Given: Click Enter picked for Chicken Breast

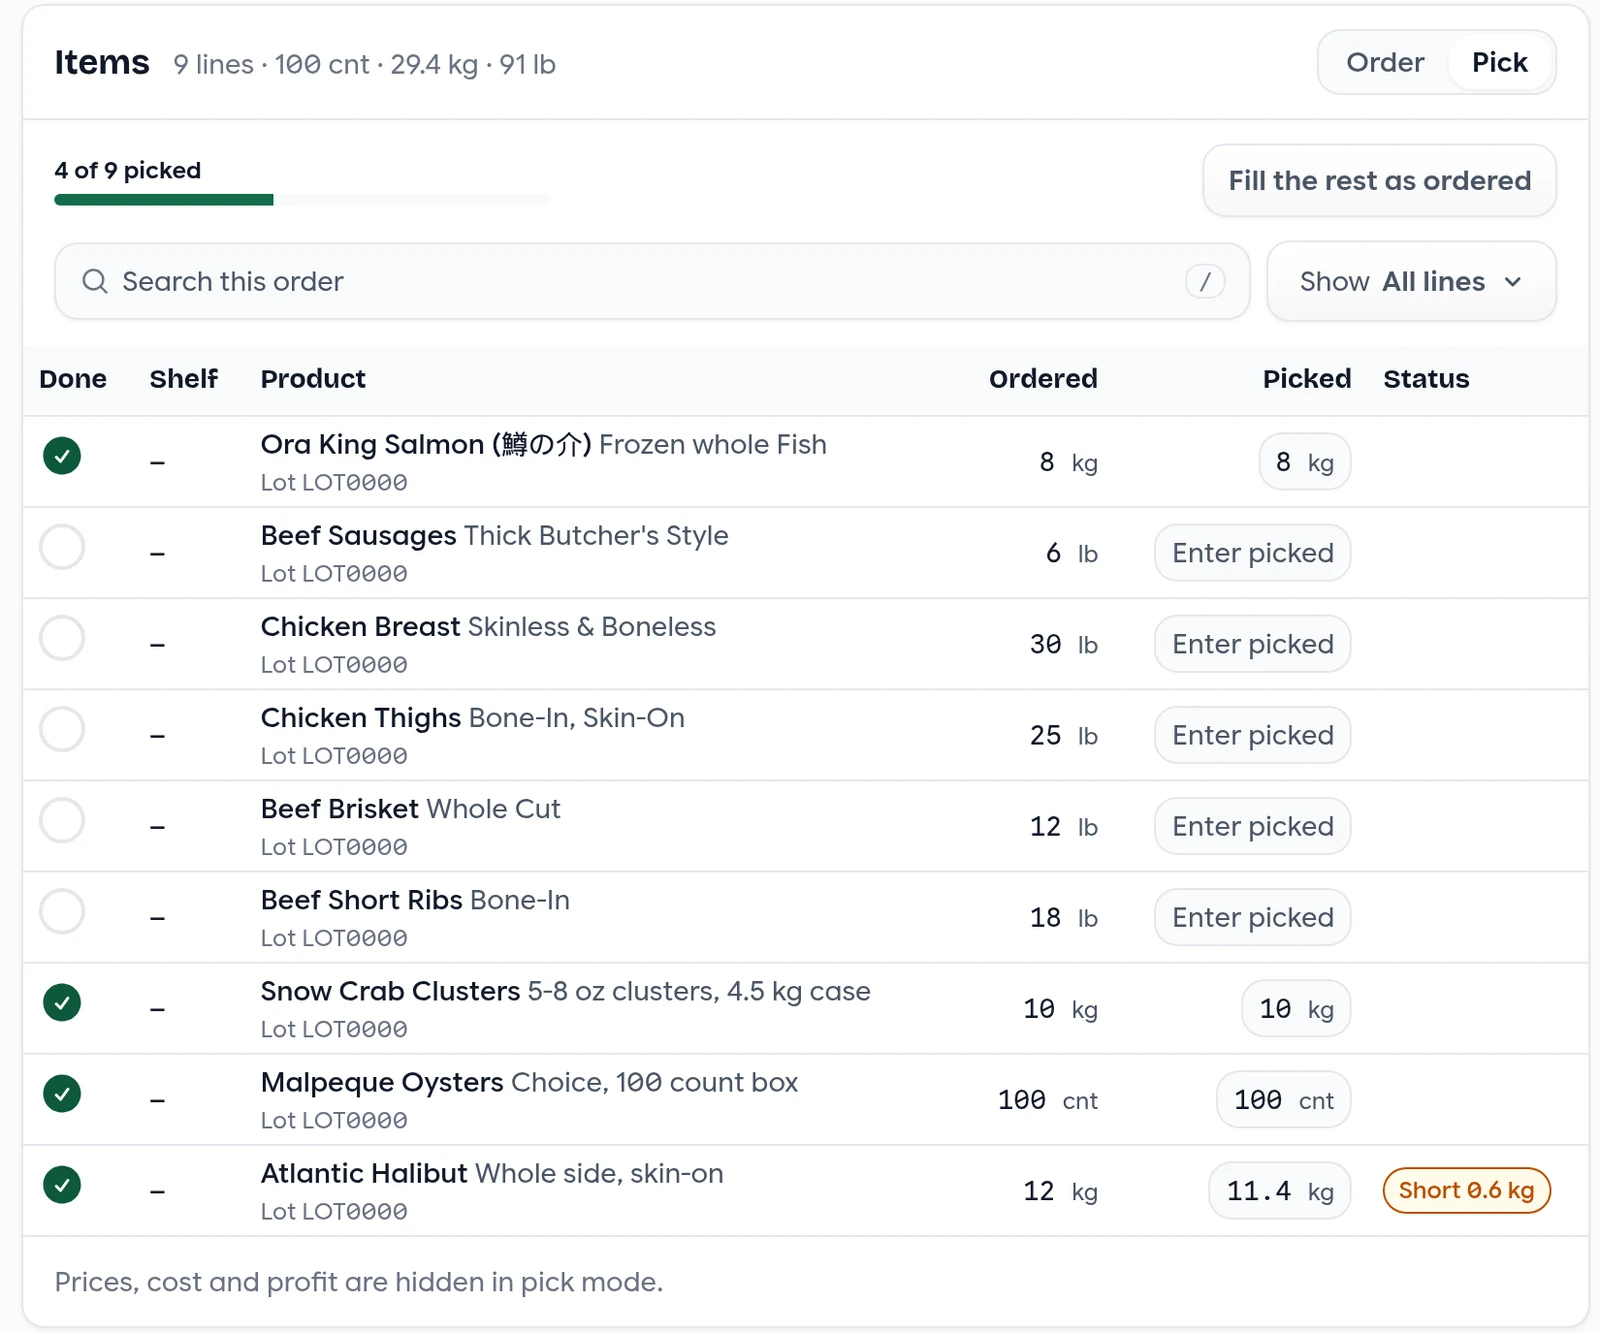Looking at the screenshot, I should pos(1252,644).
